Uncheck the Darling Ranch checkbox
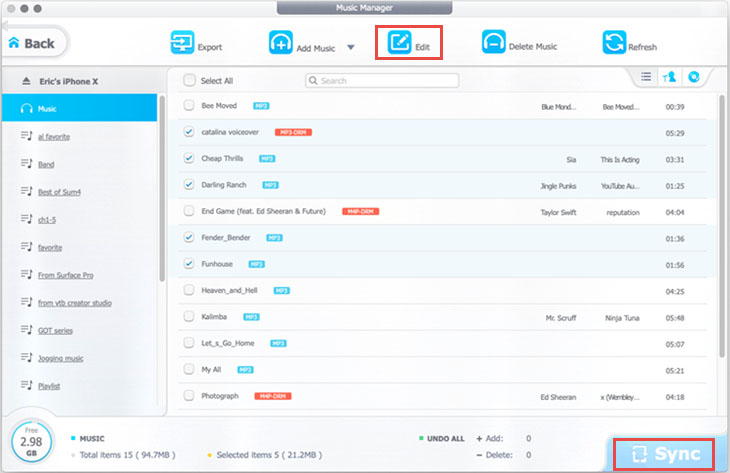Viewport: 730px width, 473px height. pos(189,185)
